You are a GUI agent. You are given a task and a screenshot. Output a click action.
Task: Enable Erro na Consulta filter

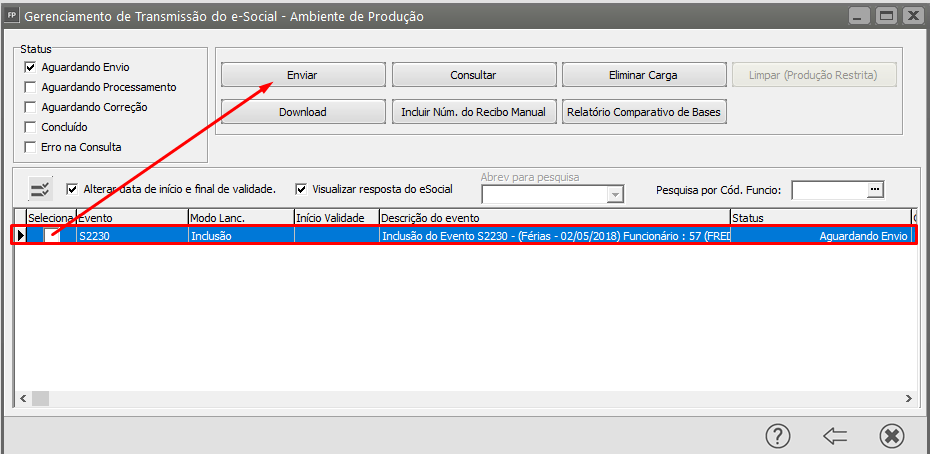[x=30, y=147]
